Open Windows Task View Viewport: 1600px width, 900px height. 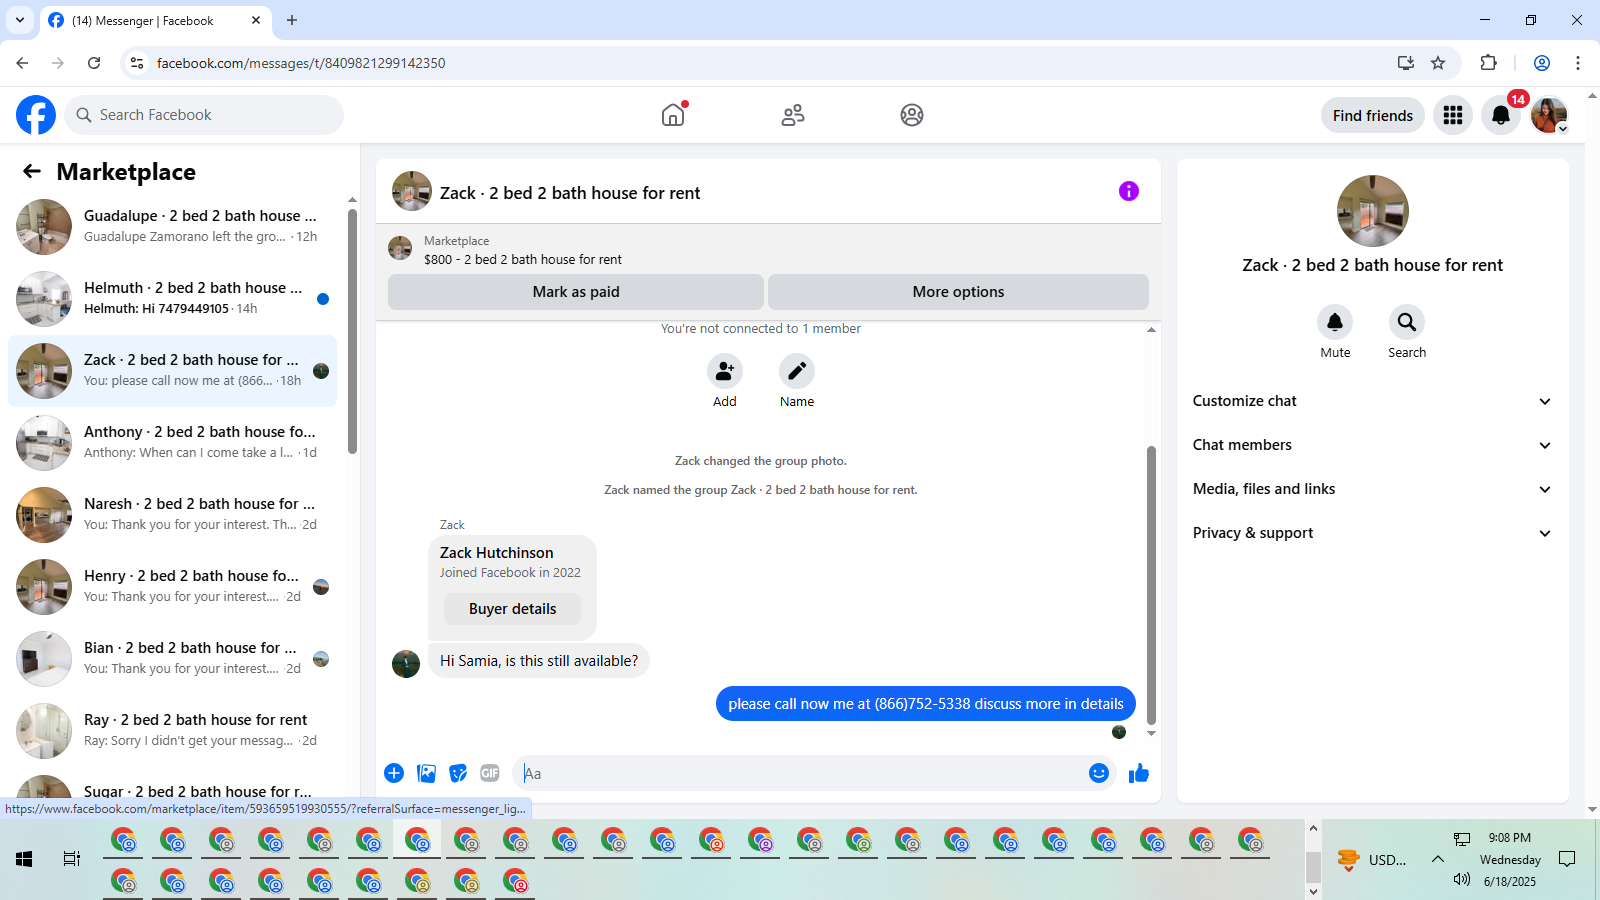[x=72, y=859]
